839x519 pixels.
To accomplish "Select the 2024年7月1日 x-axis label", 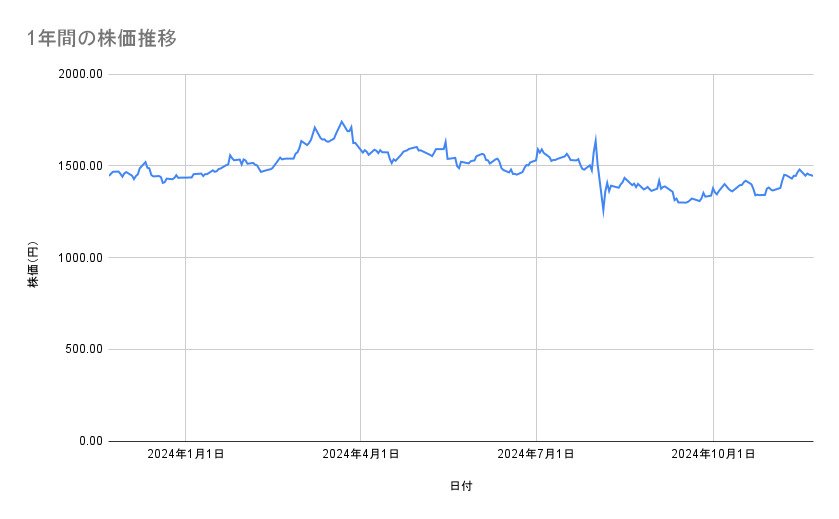I will pos(537,455).
